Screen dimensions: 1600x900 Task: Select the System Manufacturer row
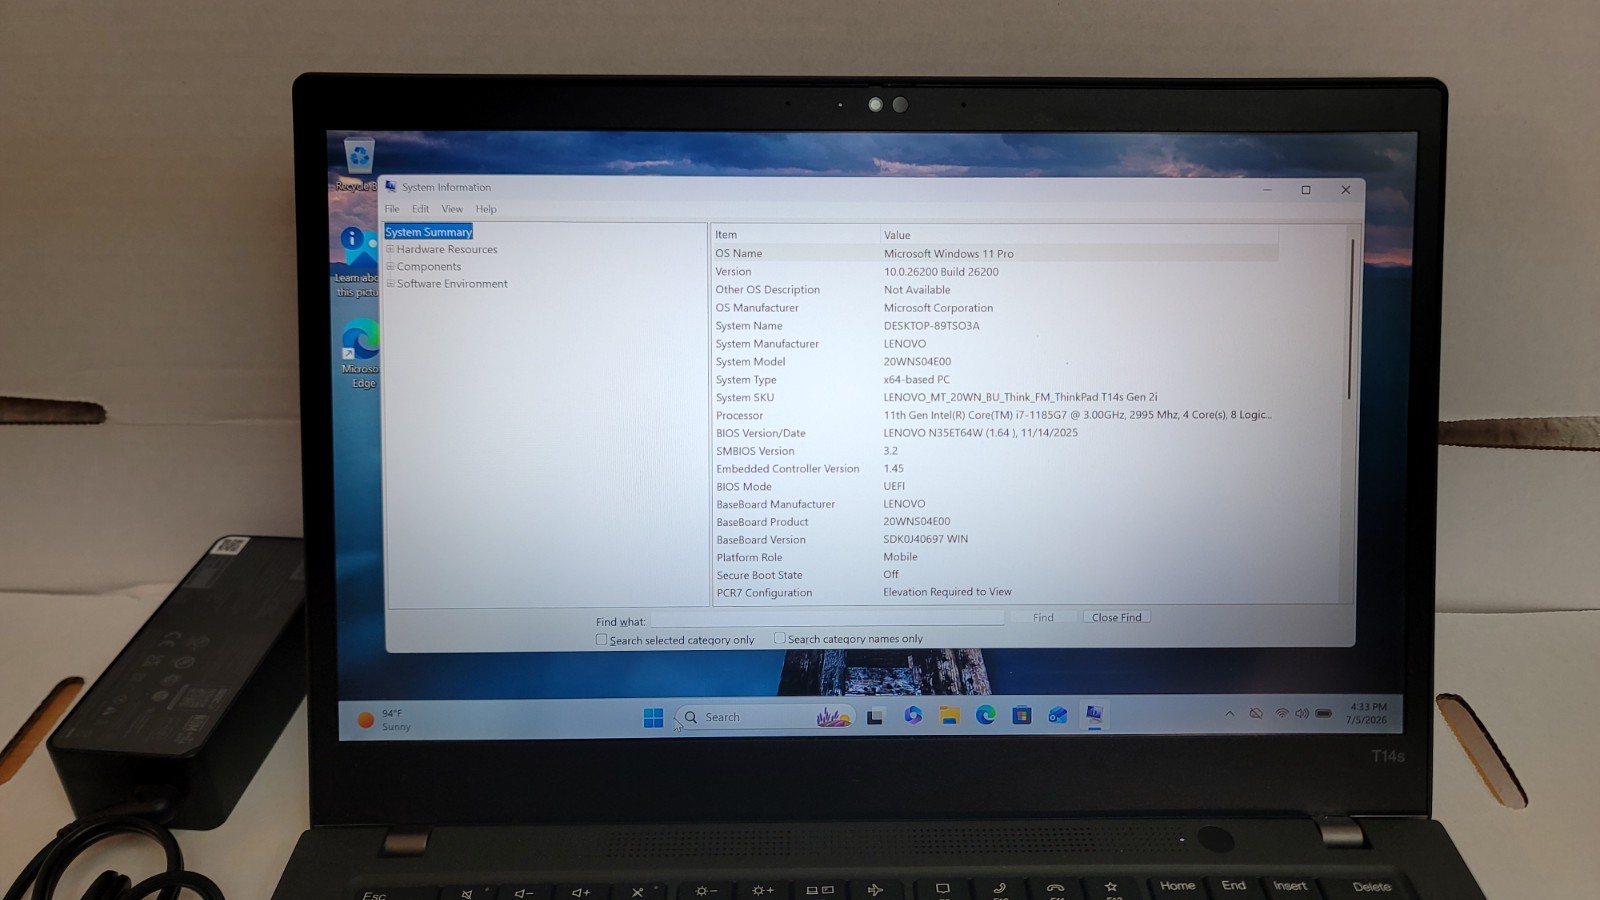coord(994,344)
